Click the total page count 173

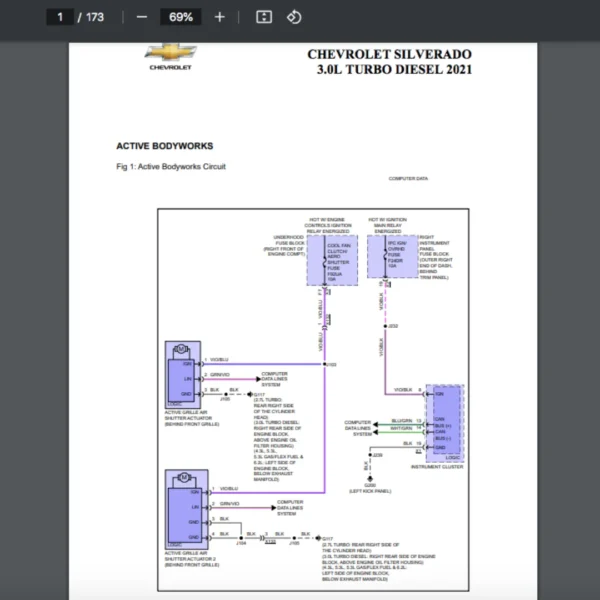95,17
